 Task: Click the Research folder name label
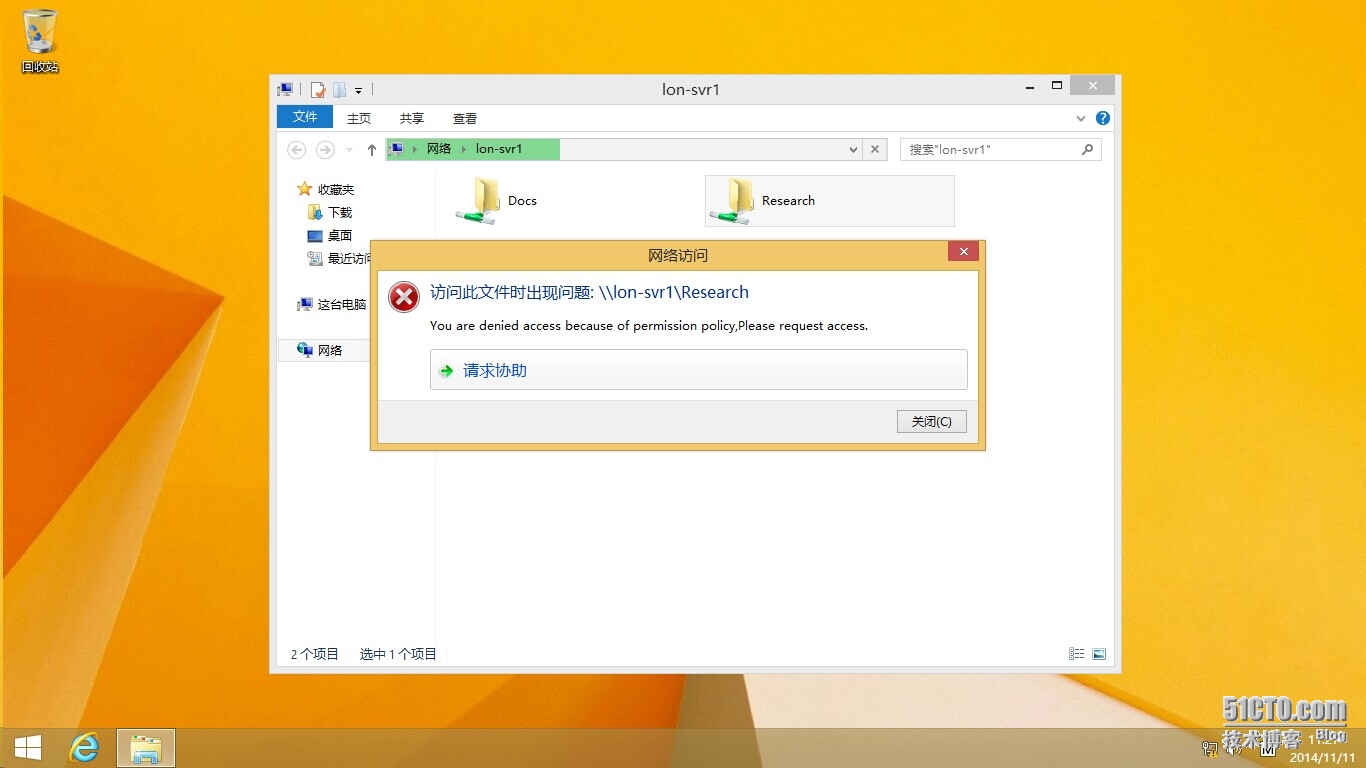click(x=788, y=201)
